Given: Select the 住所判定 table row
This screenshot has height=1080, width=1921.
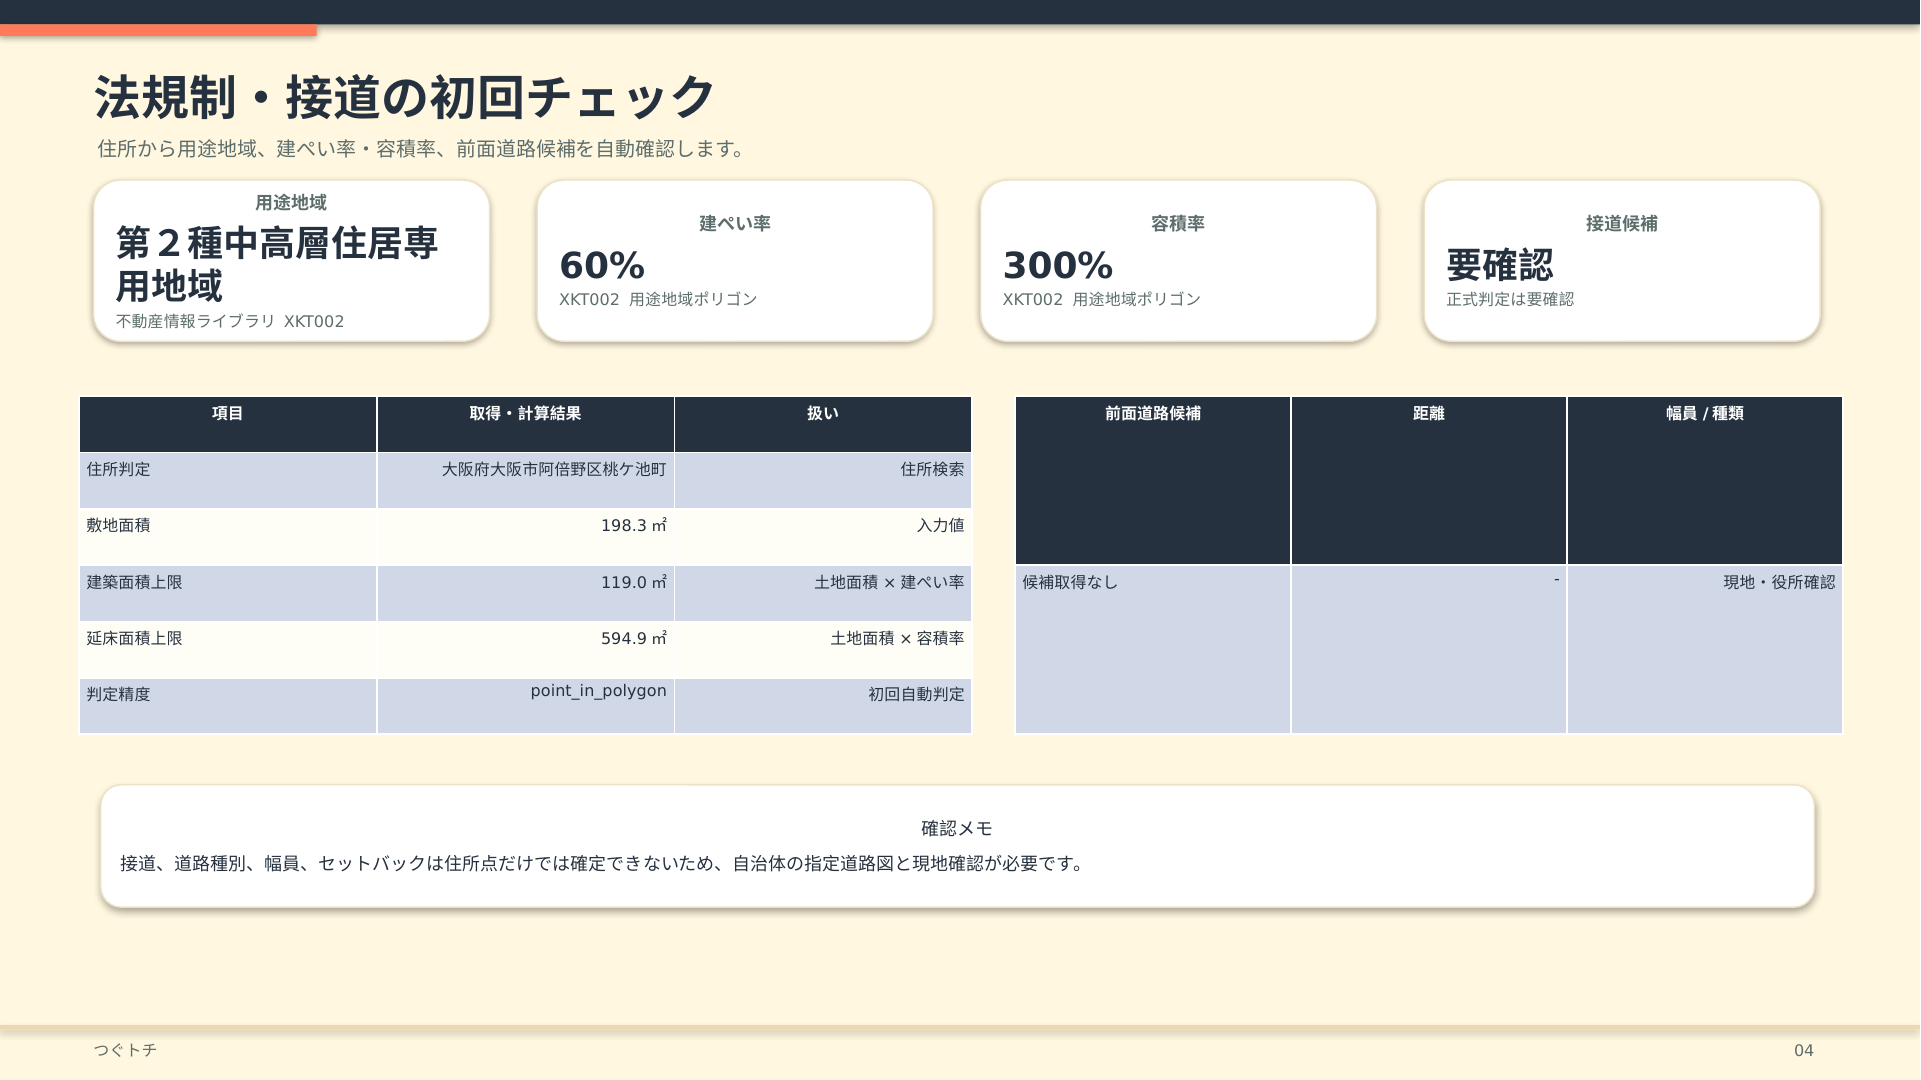Looking at the screenshot, I should tap(526, 480).
